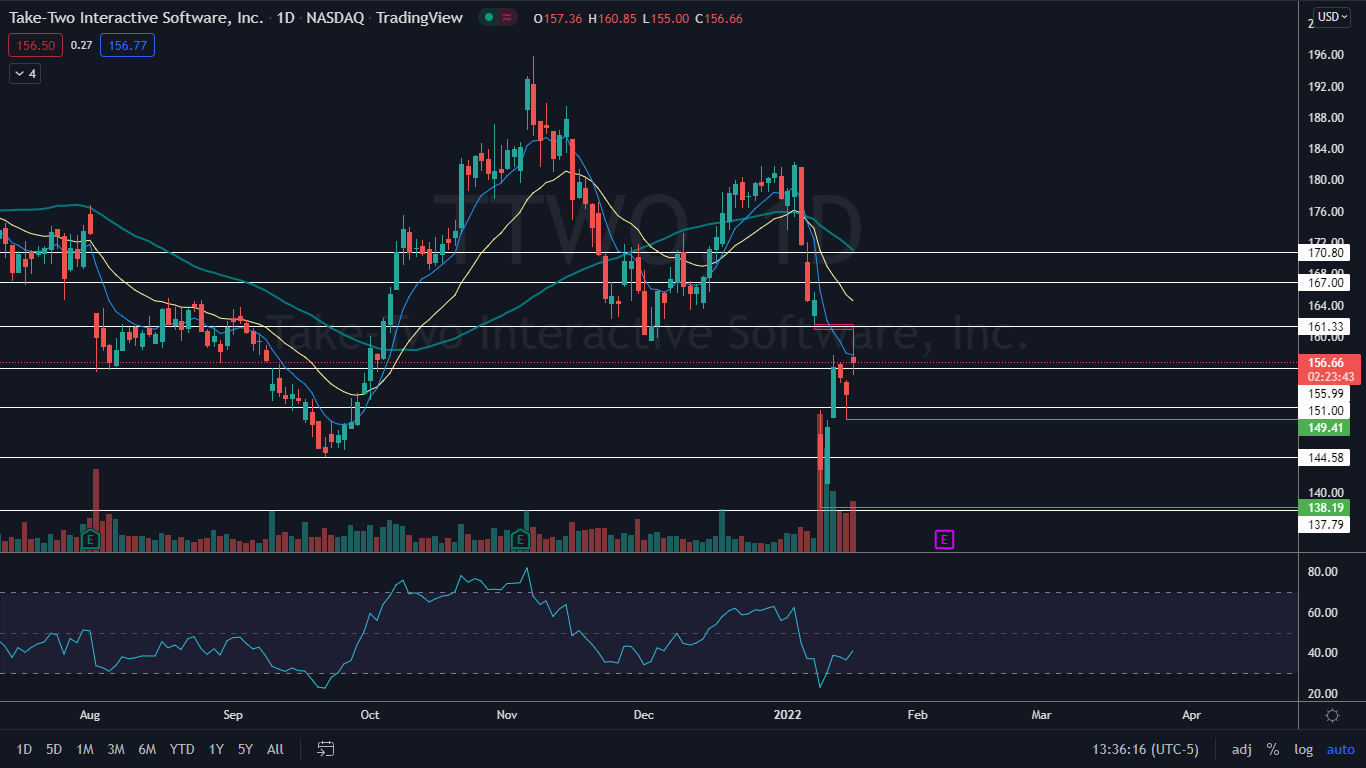Click the green market open status dot

[487, 18]
